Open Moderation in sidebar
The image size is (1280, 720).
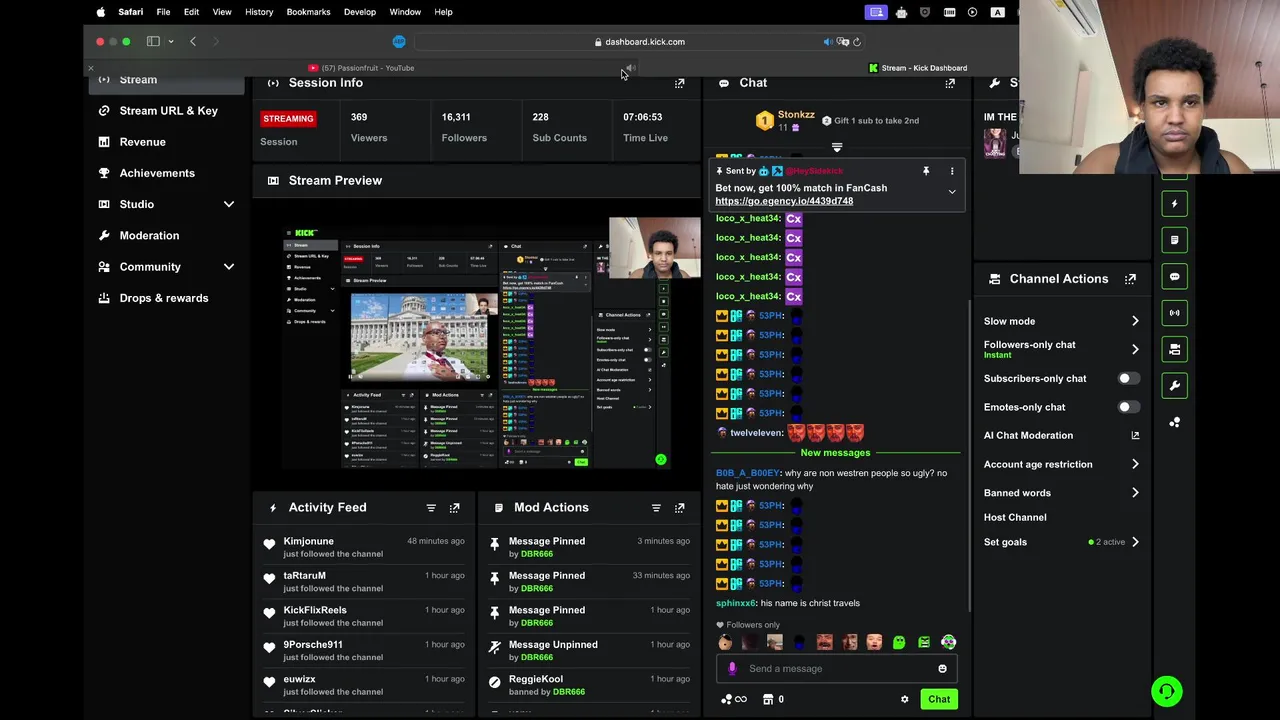point(149,236)
